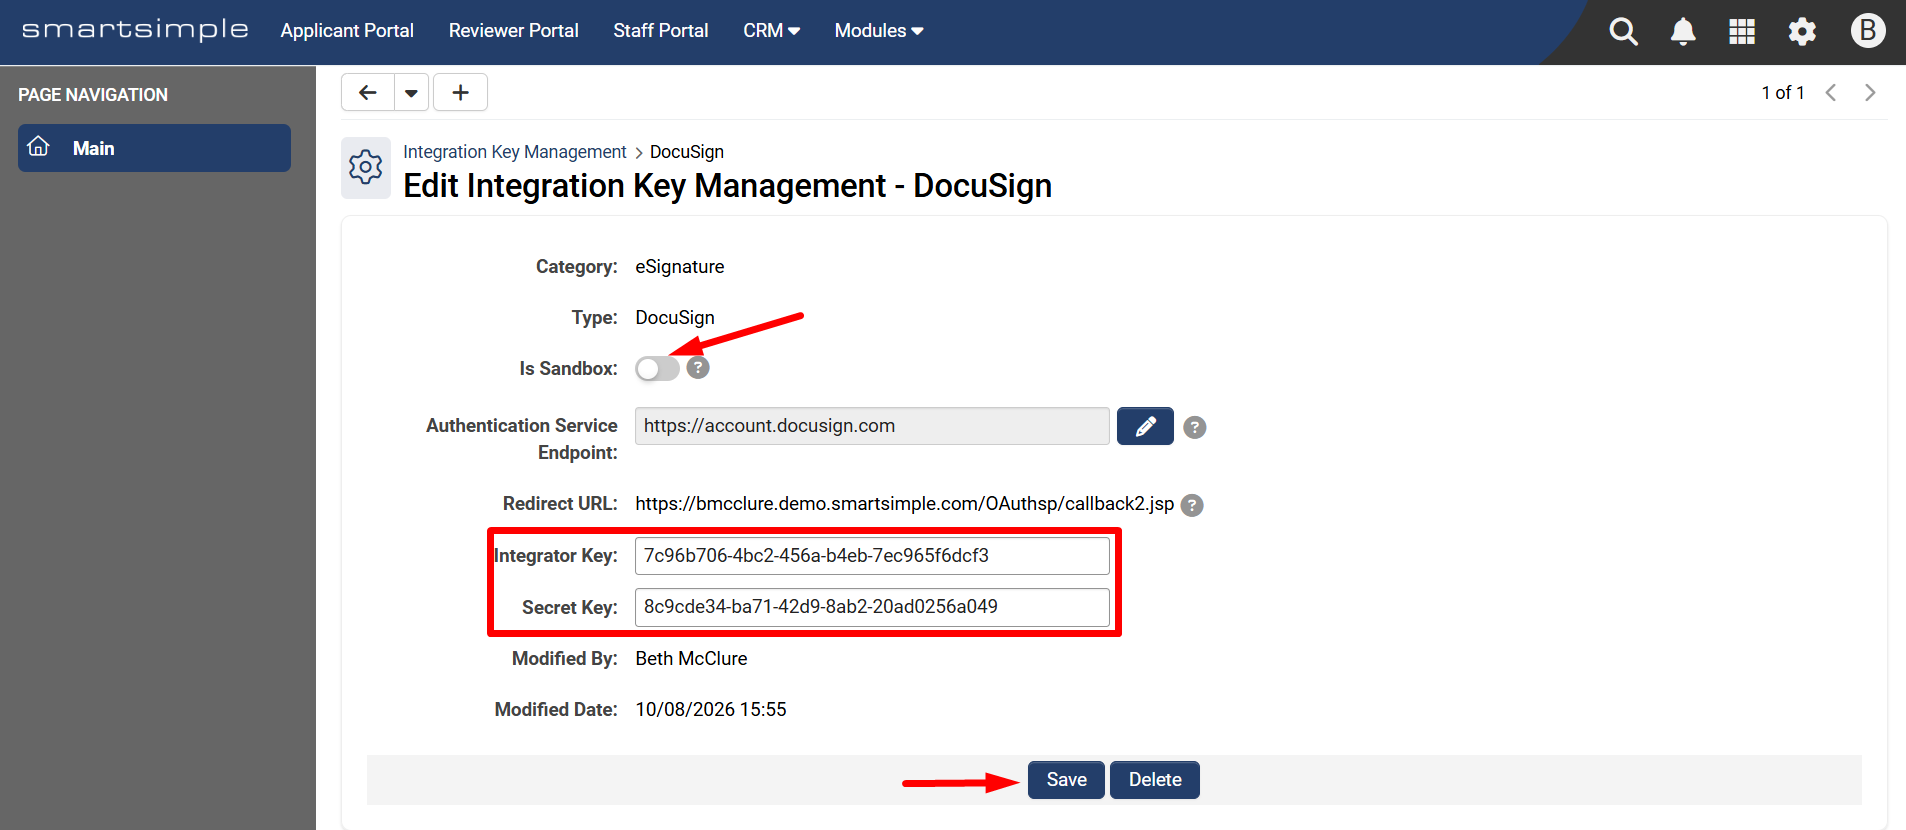Go to previous record chevron
Screen dimensions: 1906x830
point(1831,93)
